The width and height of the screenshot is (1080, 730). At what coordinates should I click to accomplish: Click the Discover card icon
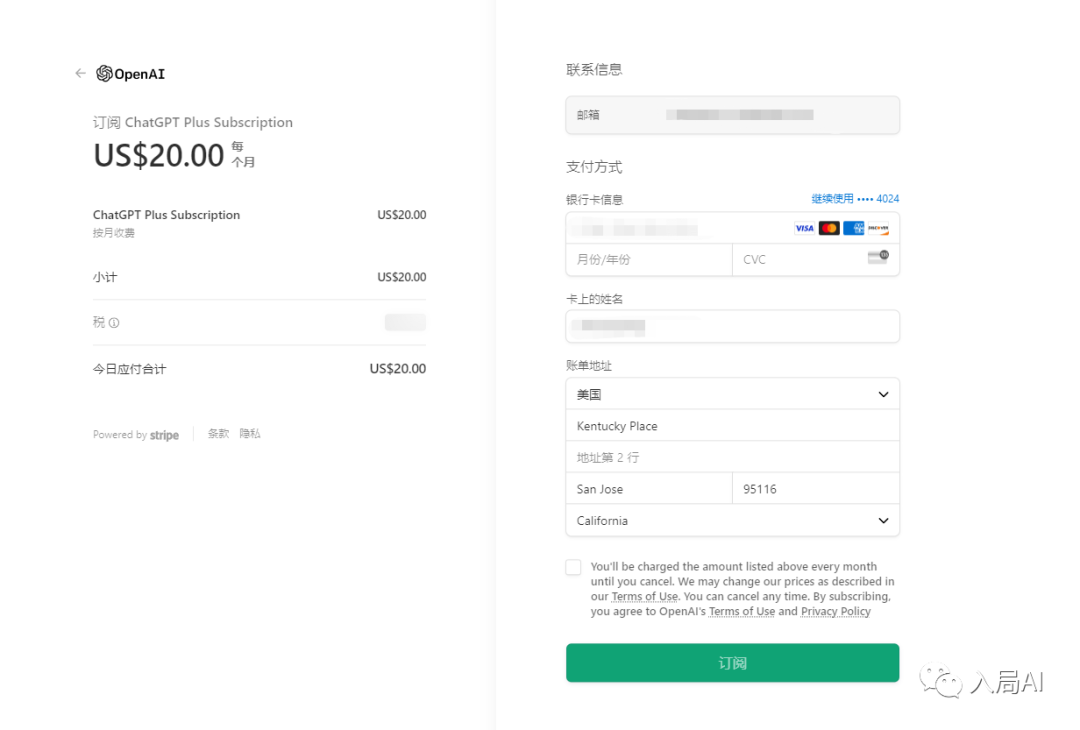pos(878,228)
